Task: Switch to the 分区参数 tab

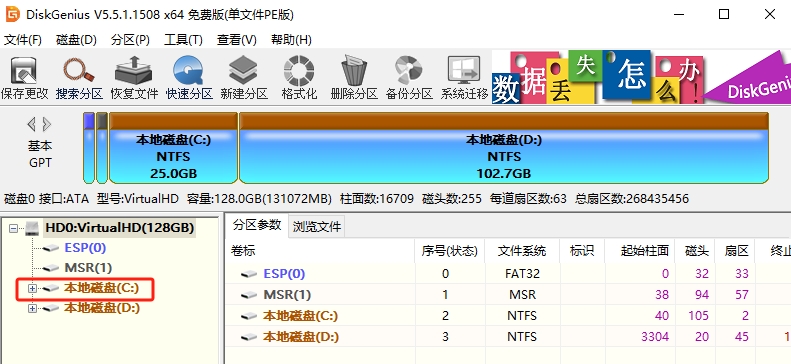Action: [257, 225]
